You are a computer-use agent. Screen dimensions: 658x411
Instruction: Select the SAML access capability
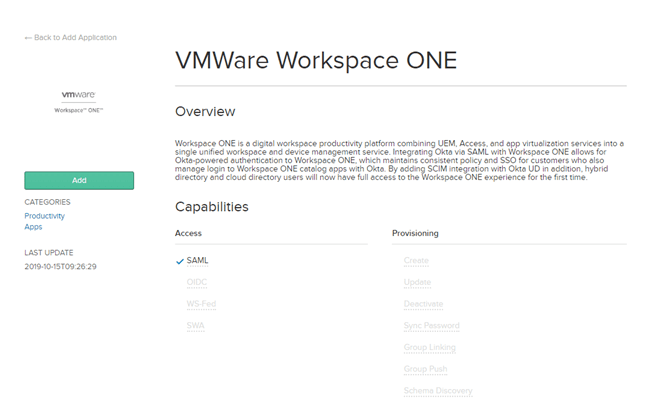pyautogui.click(x=197, y=261)
